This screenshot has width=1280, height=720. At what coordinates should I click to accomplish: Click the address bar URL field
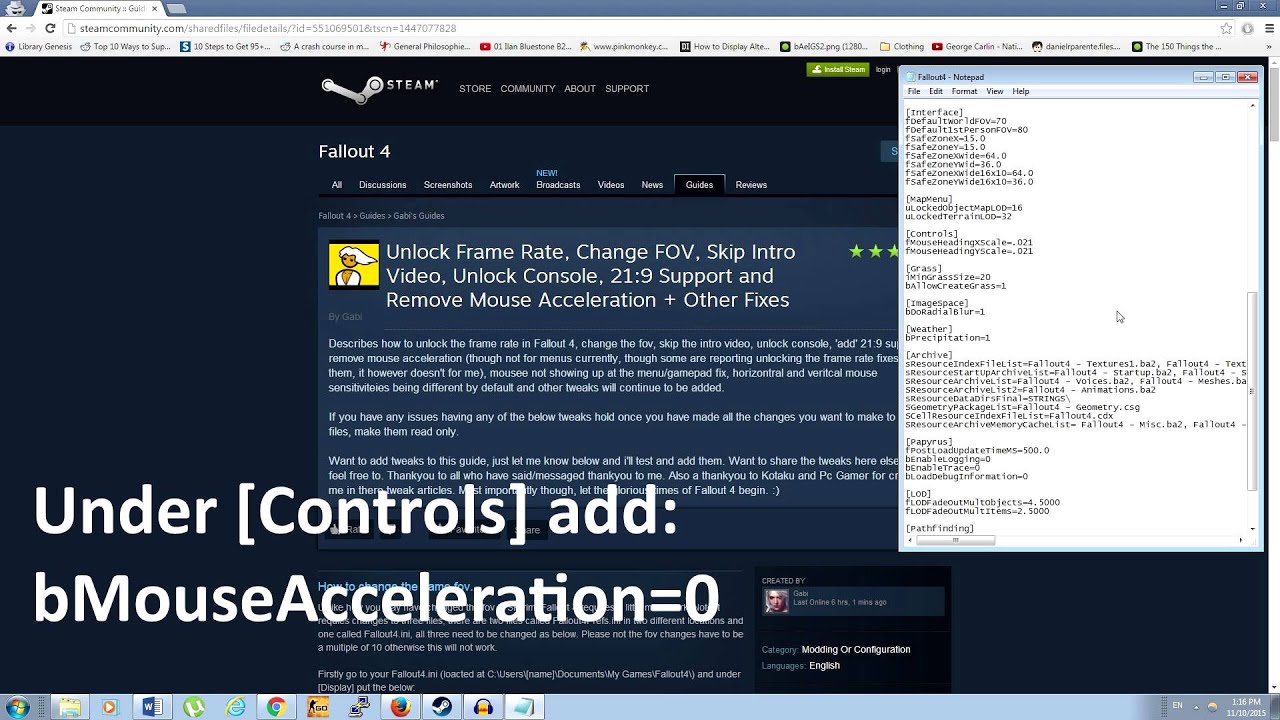[x=640, y=28]
